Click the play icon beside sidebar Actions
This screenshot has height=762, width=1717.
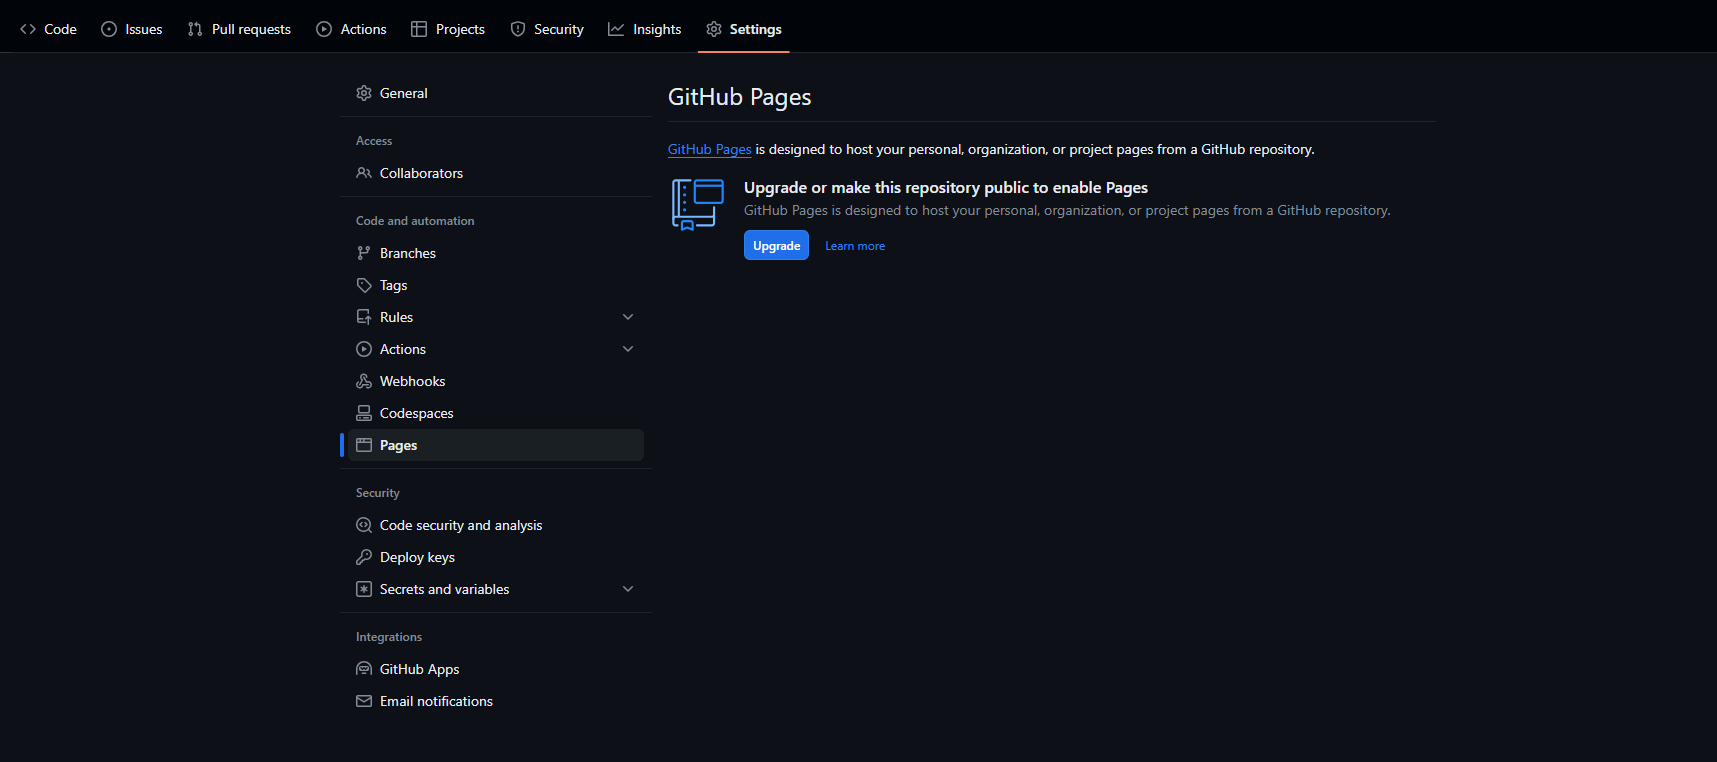[x=364, y=349]
